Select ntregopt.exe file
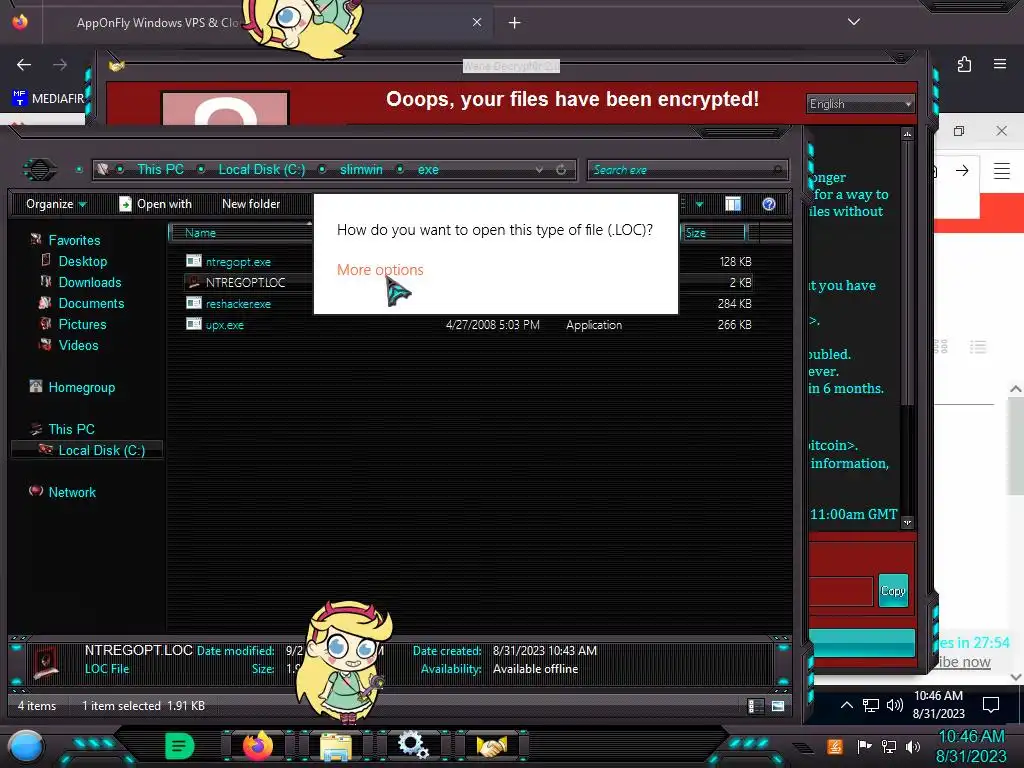The image size is (1024, 768). point(238,262)
